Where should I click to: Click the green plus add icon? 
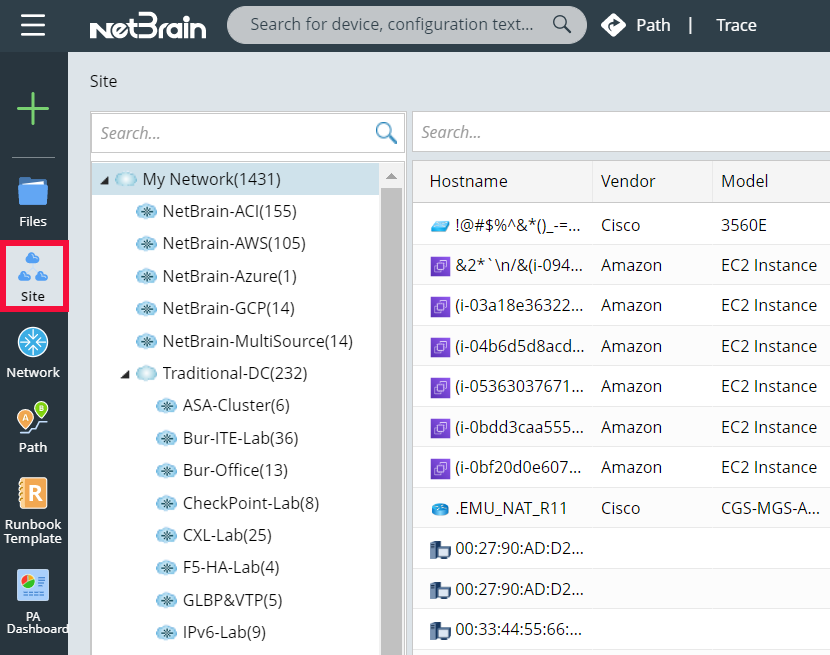33,109
